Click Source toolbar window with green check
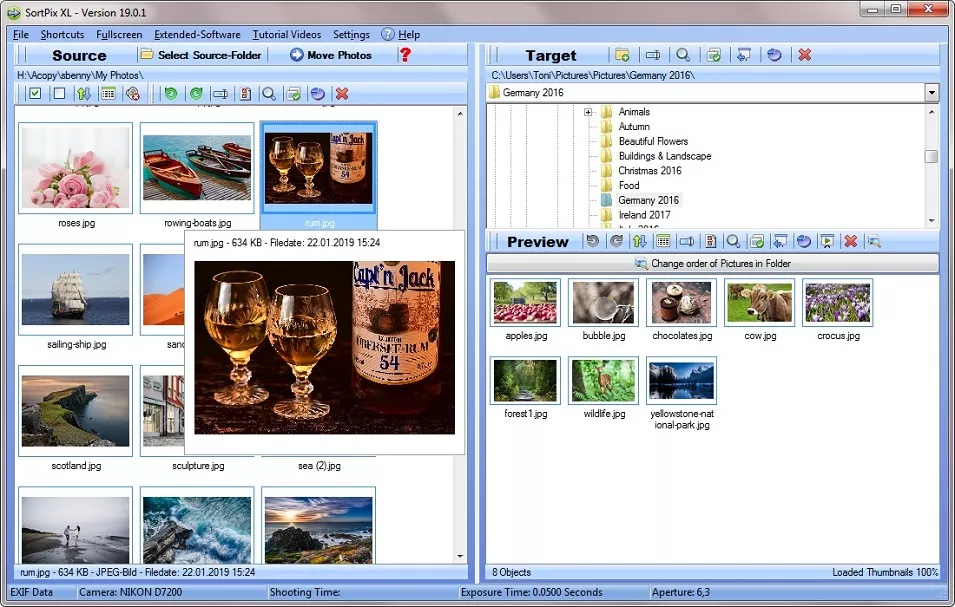The width and height of the screenshot is (955, 607). pyautogui.click(x=294, y=94)
